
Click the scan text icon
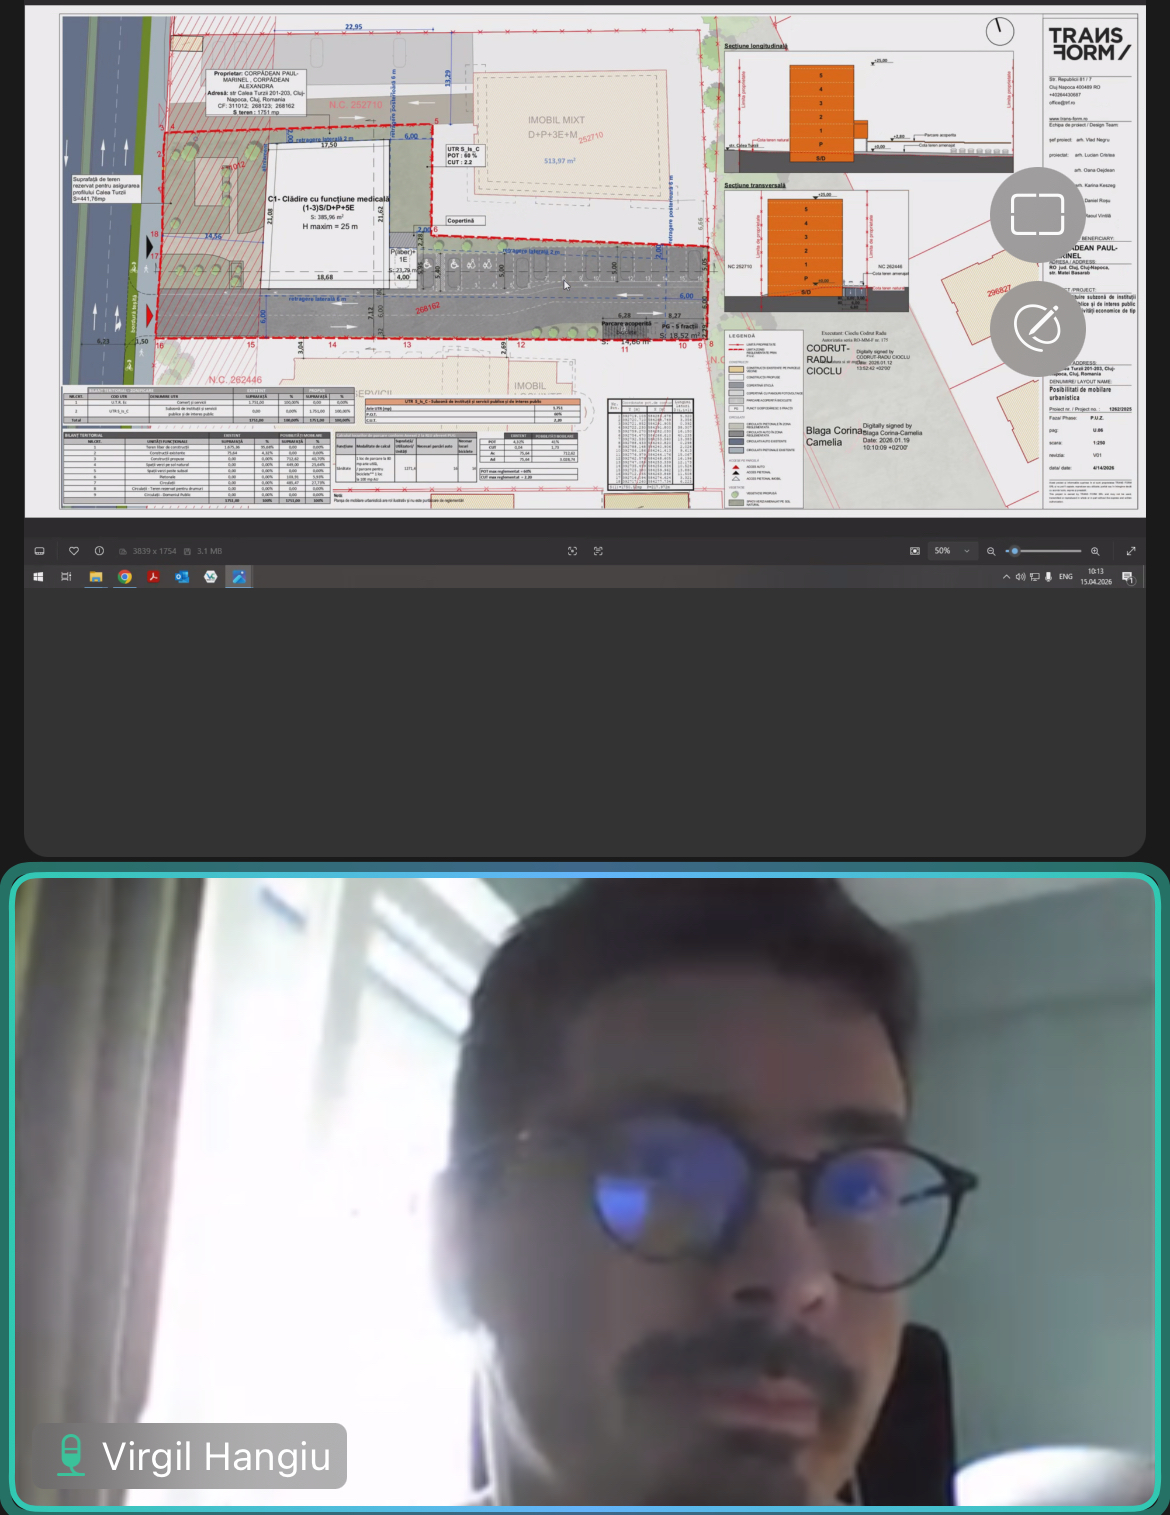(x=598, y=551)
